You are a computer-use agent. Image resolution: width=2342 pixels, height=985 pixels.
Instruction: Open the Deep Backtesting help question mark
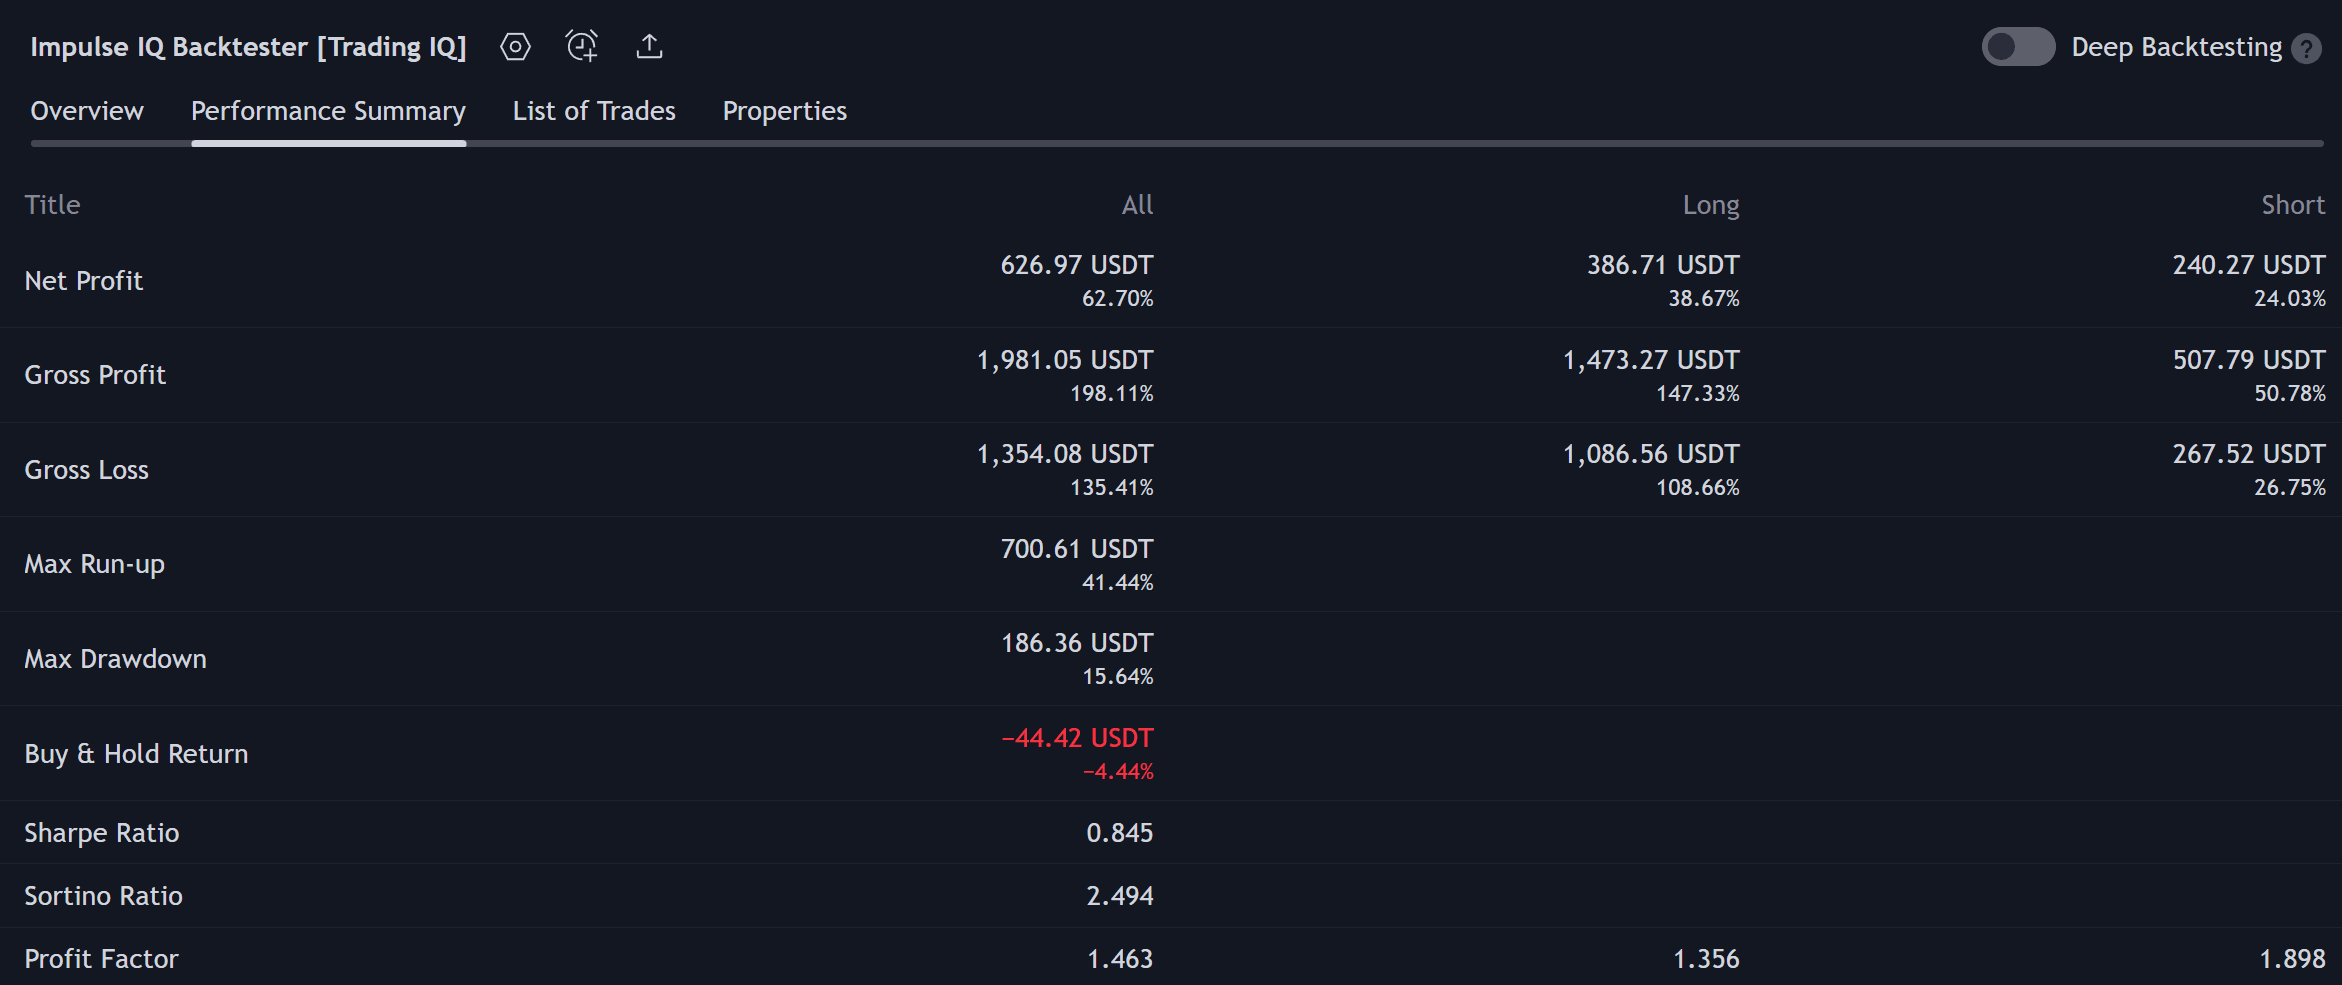(2306, 48)
